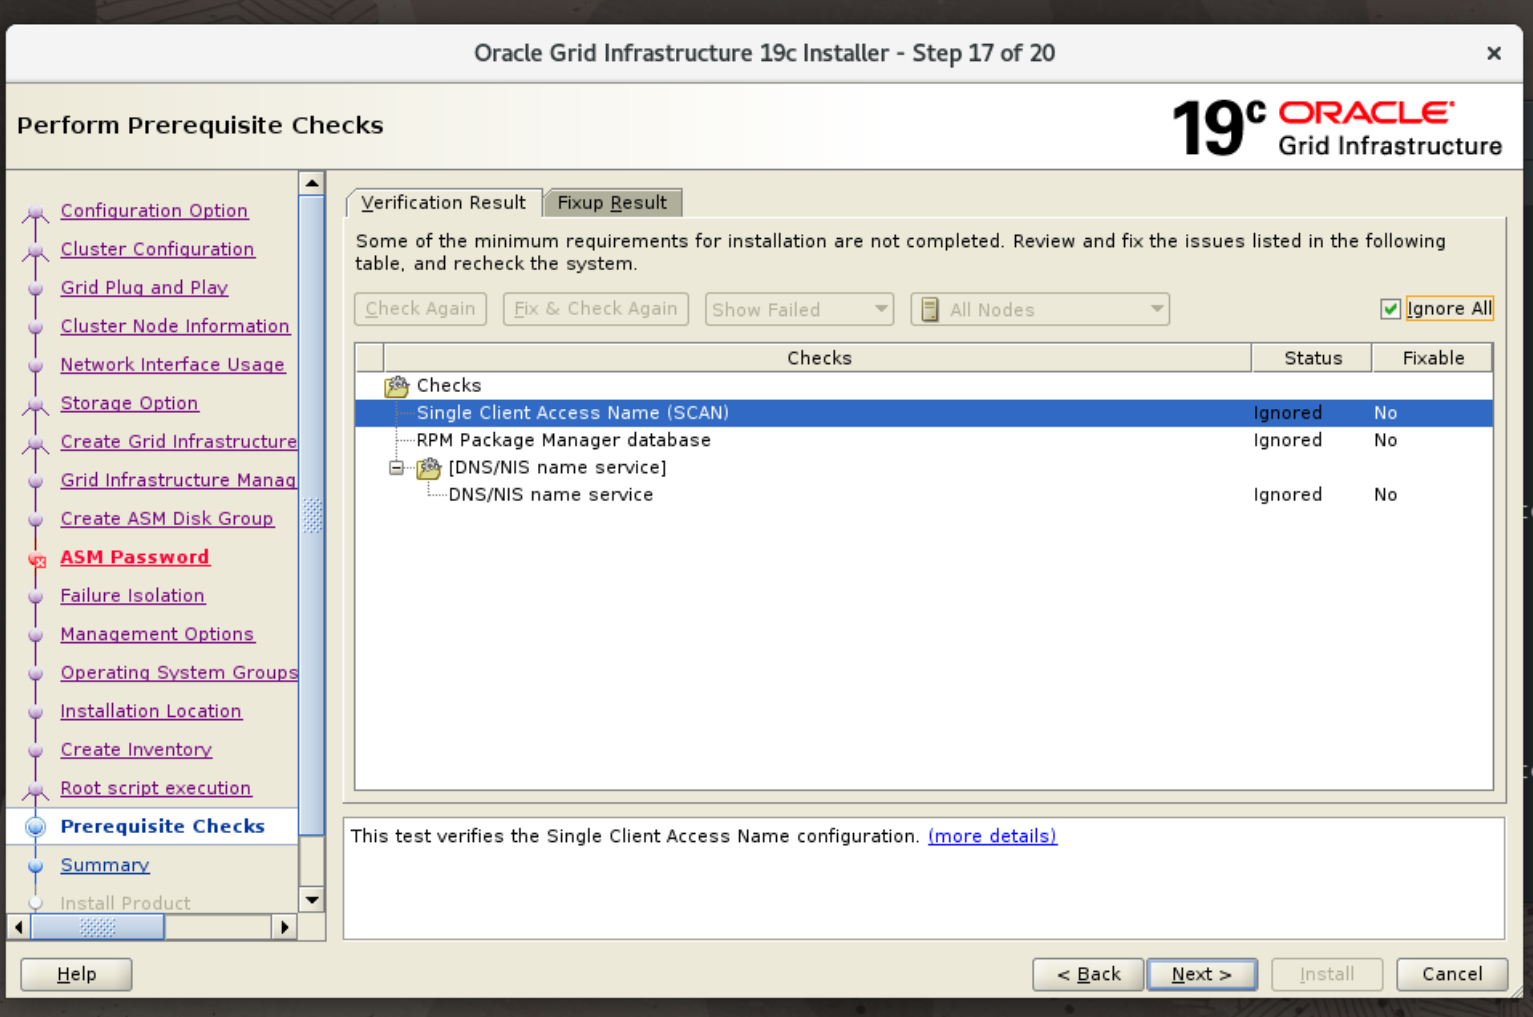Go to Cluster Configuration step

[x=157, y=249]
